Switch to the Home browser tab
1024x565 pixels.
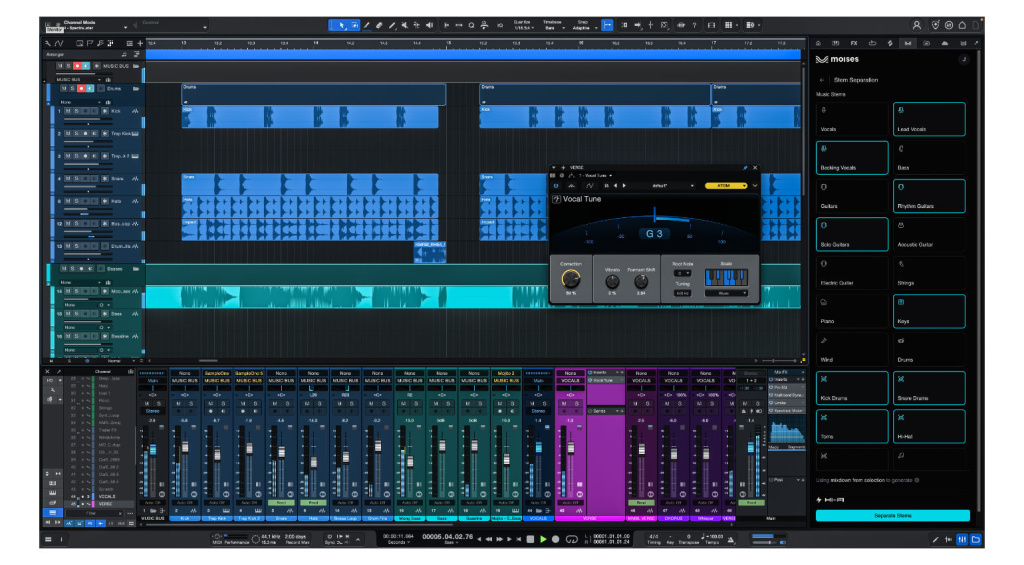pos(818,43)
